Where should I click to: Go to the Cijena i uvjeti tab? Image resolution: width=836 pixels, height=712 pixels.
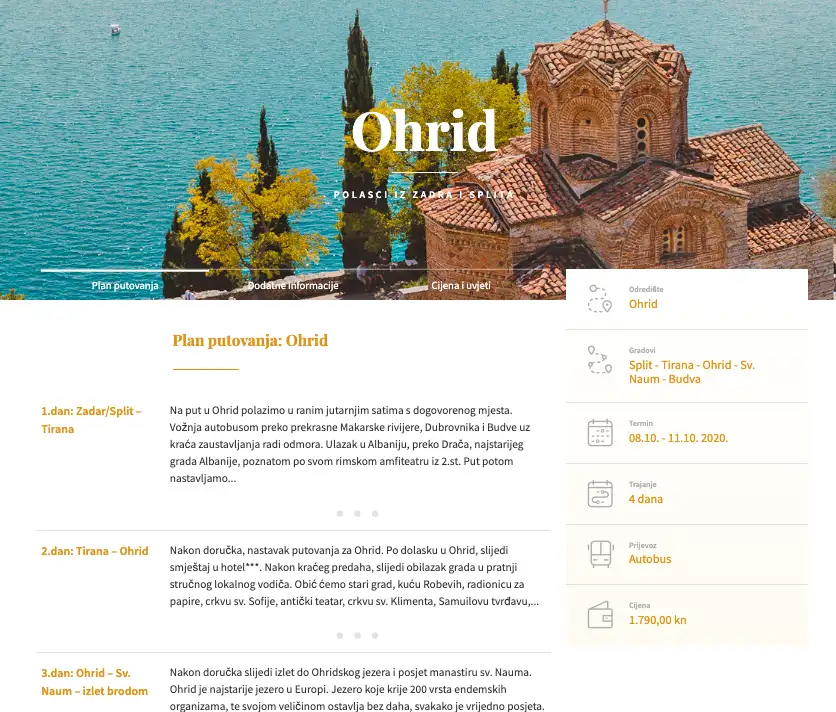460,285
